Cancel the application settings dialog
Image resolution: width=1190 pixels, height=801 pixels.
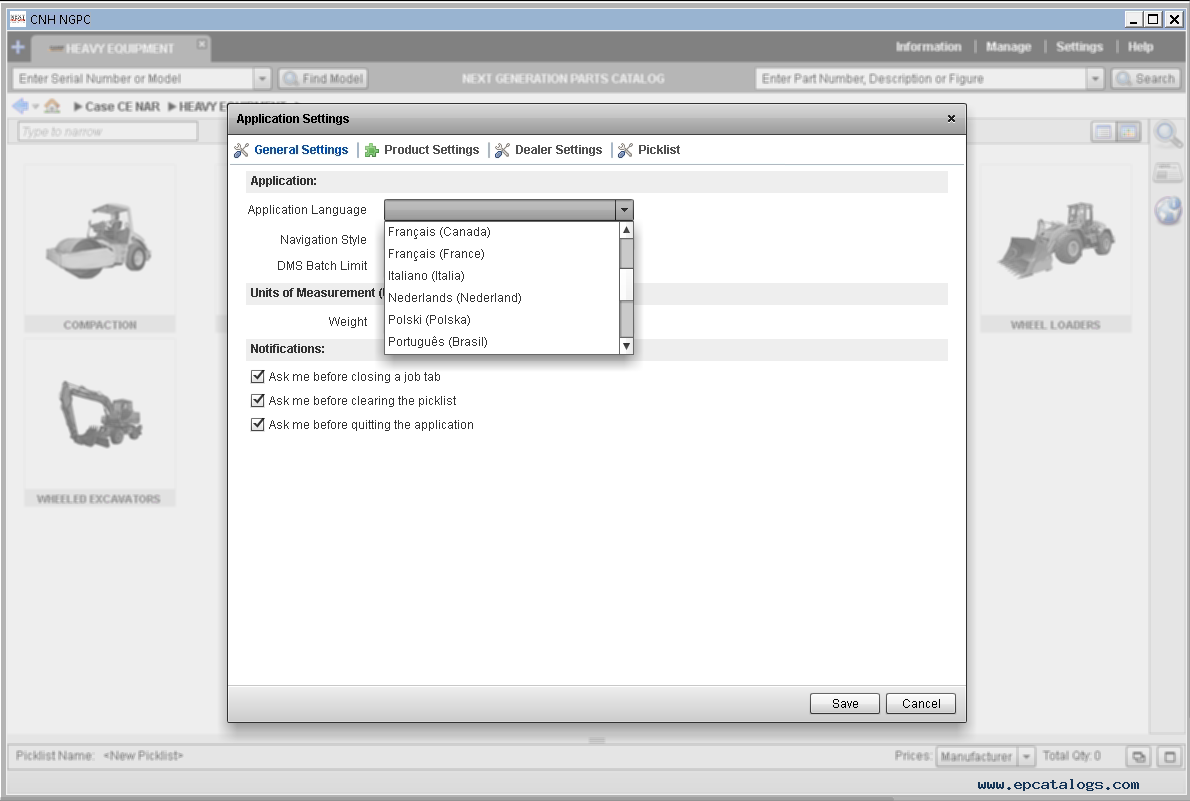(x=921, y=704)
